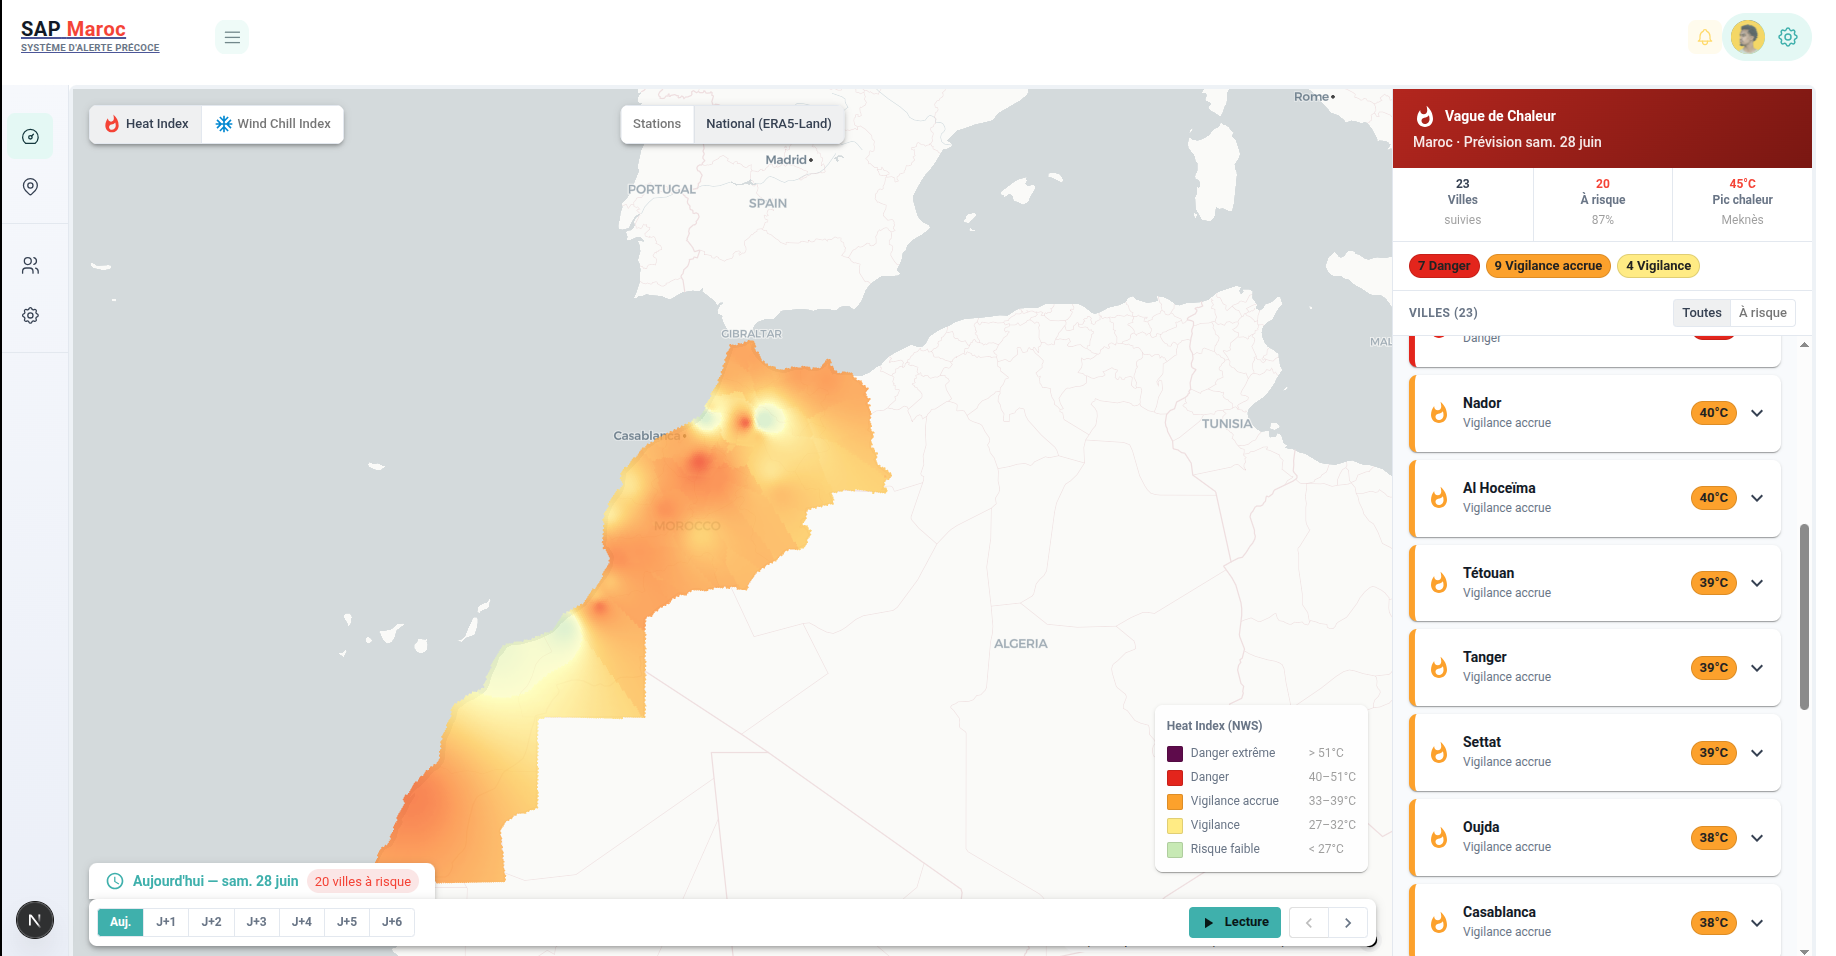Open the users sidebar icon
This screenshot has height=956, width=1836.
pos(31,266)
